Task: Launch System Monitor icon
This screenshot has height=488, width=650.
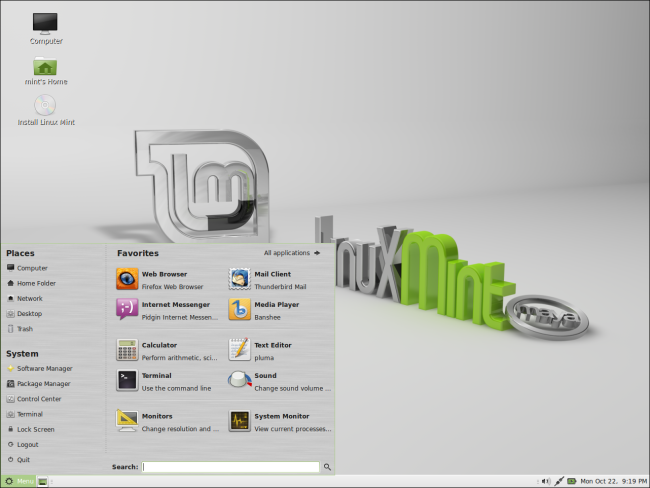Action: (x=239, y=421)
